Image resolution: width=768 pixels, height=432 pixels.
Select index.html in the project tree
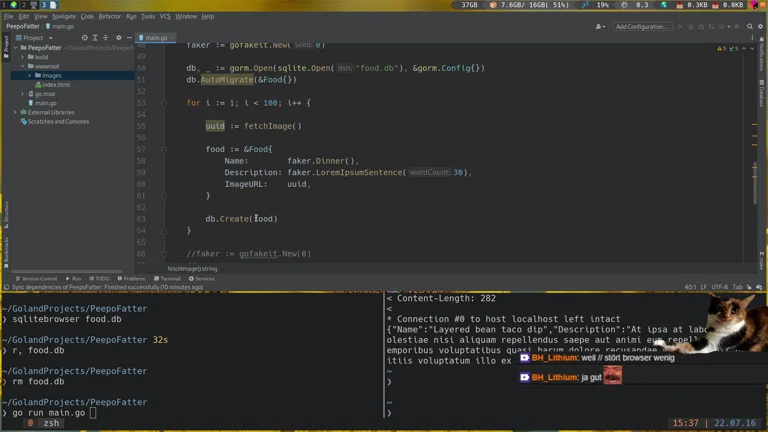click(x=55, y=85)
